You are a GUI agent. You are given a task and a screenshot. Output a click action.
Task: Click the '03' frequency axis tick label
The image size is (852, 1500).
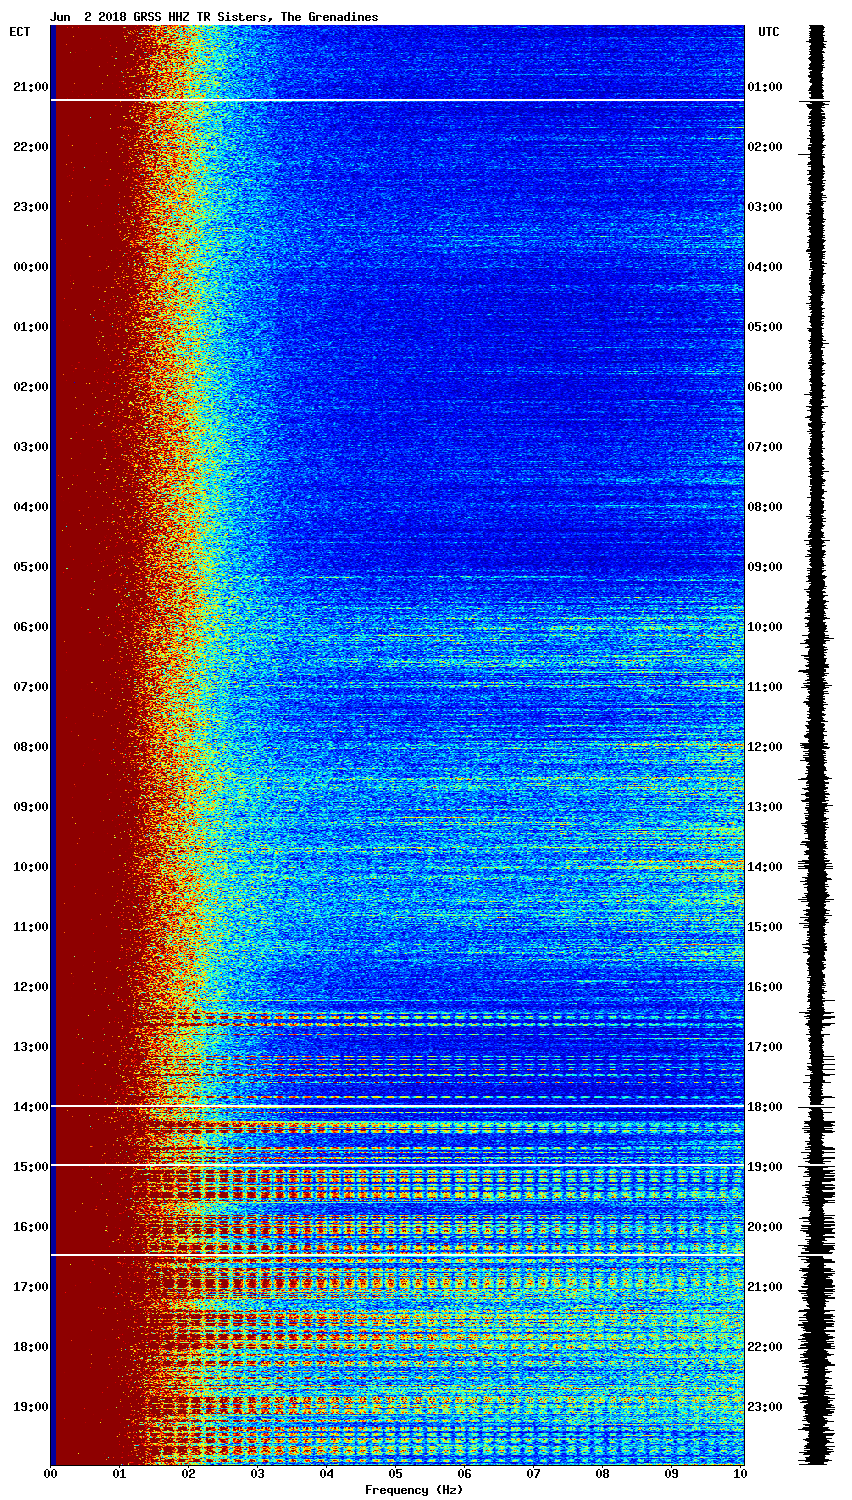coord(257,1474)
